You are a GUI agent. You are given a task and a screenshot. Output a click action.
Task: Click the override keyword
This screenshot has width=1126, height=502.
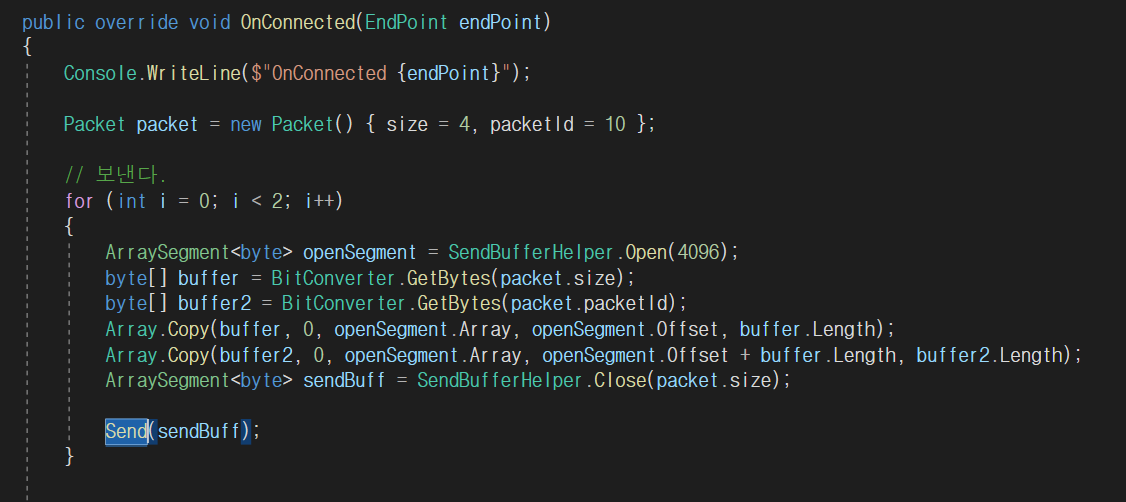point(135,22)
